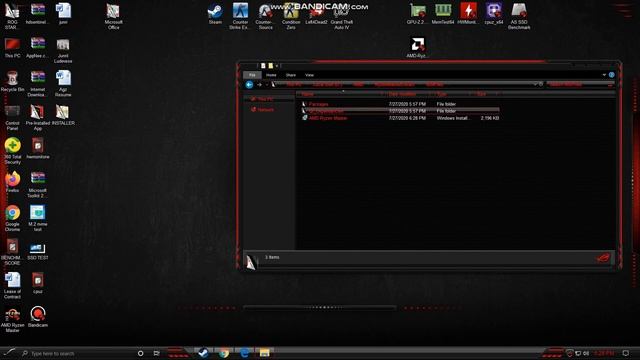Screen dimensions: 640x360
Task: Launch 360 Total Security
Action: point(12,151)
